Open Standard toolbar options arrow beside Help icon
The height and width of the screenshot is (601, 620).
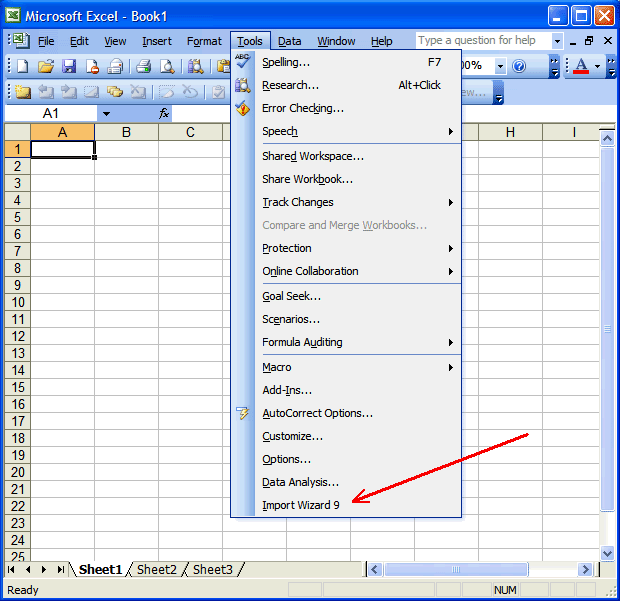(555, 66)
